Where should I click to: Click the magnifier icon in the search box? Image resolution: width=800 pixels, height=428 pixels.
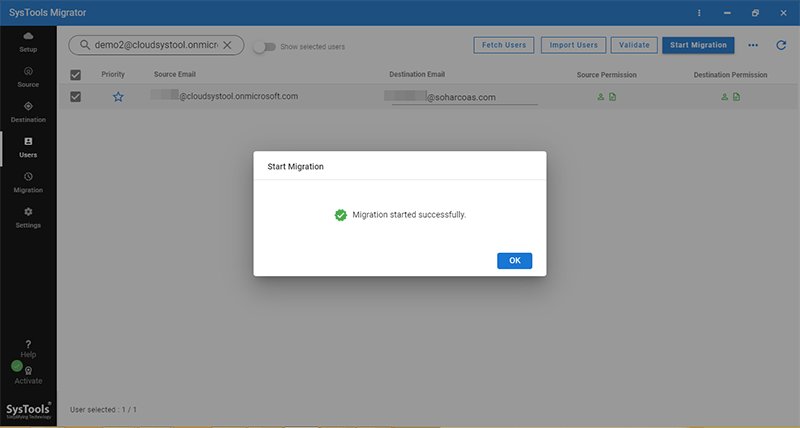click(85, 45)
